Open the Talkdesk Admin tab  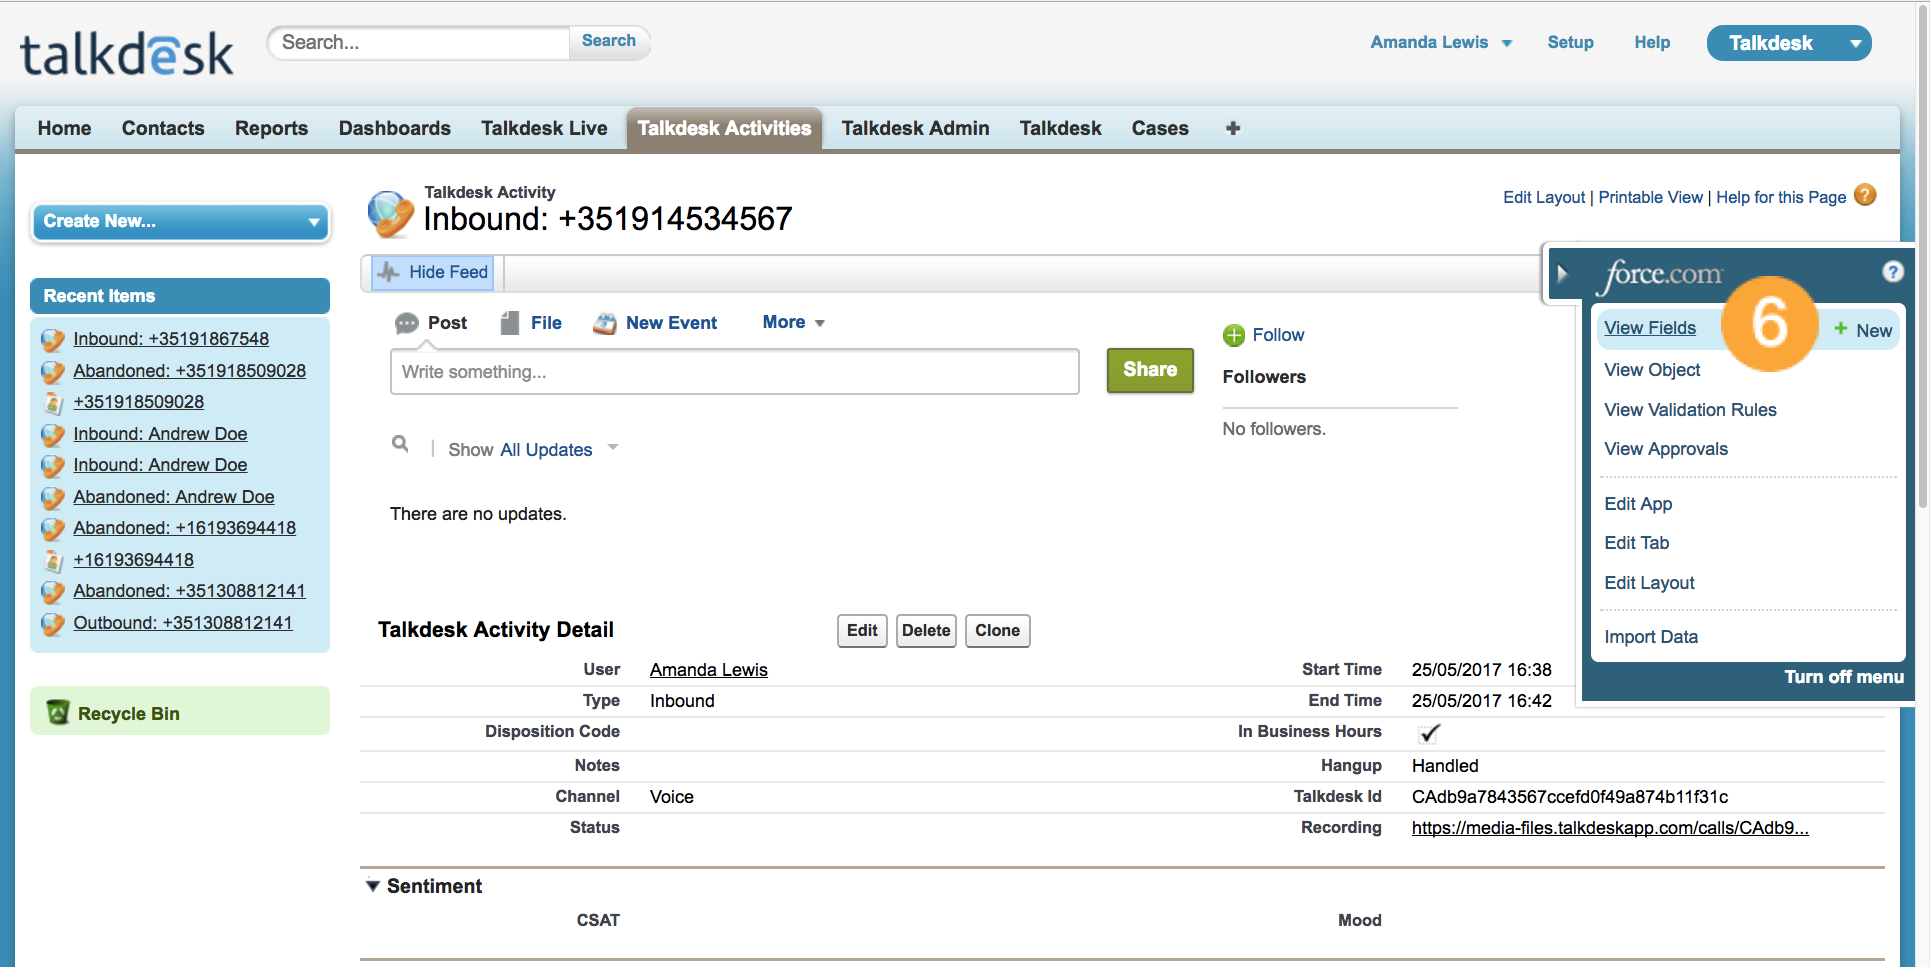click(915, 128)
